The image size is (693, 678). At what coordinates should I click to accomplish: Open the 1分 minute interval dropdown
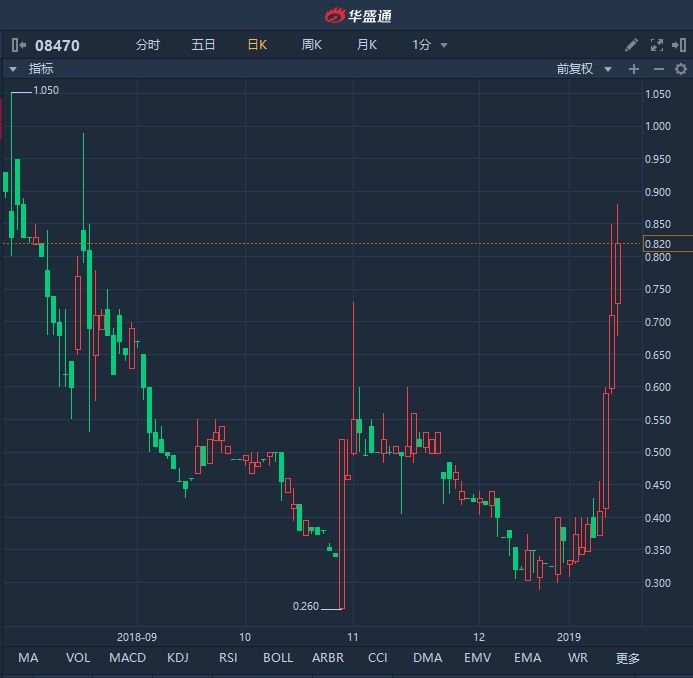[x=430, y=45]
